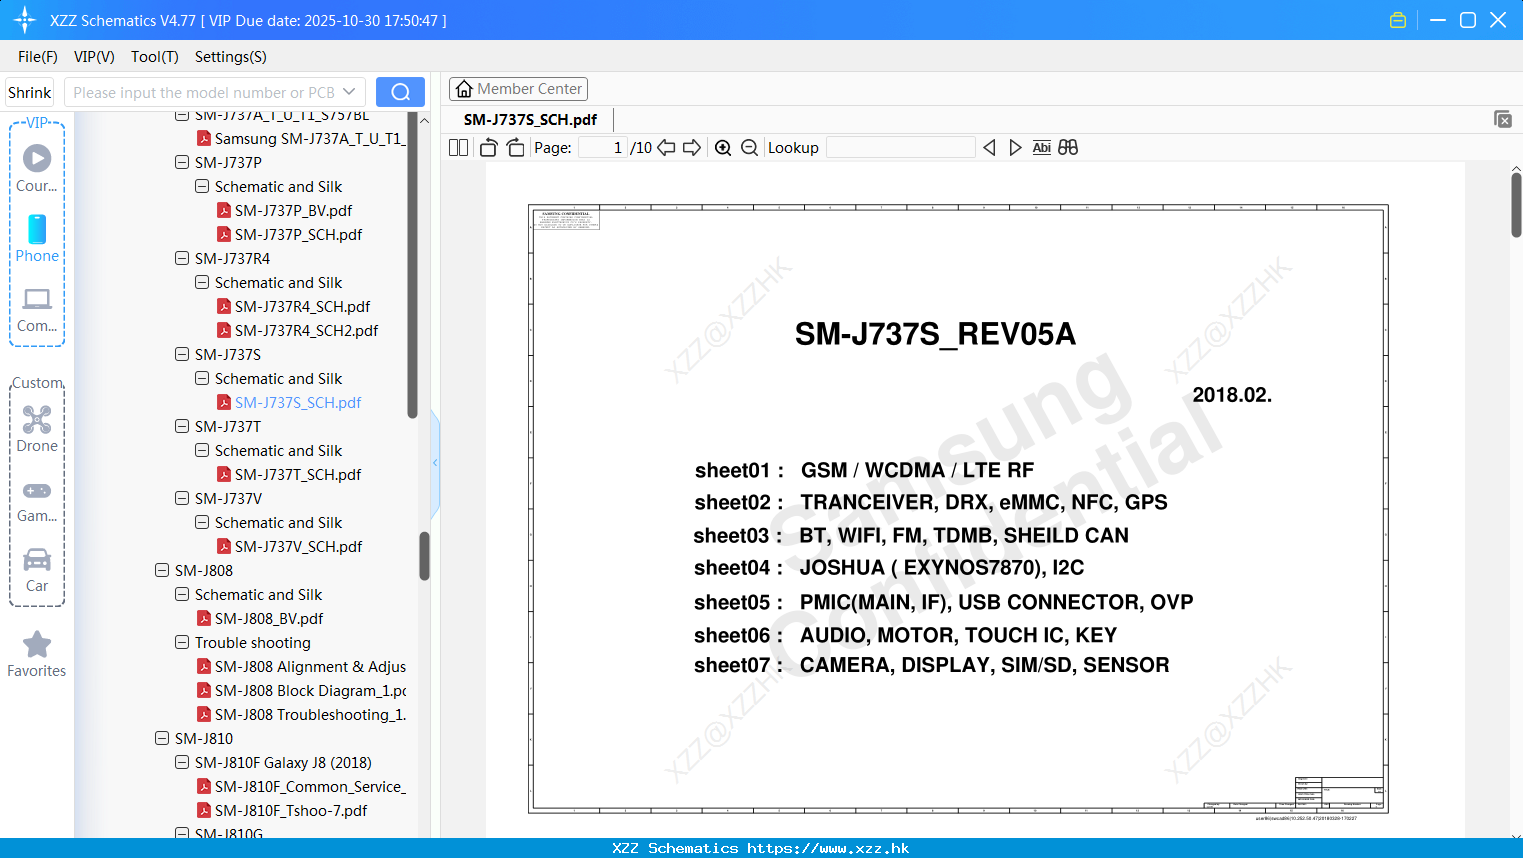Viewport: 1523px width, 858px height.
Task: Open SM-J737P_BV.pdf
Action: pos(293,210)
